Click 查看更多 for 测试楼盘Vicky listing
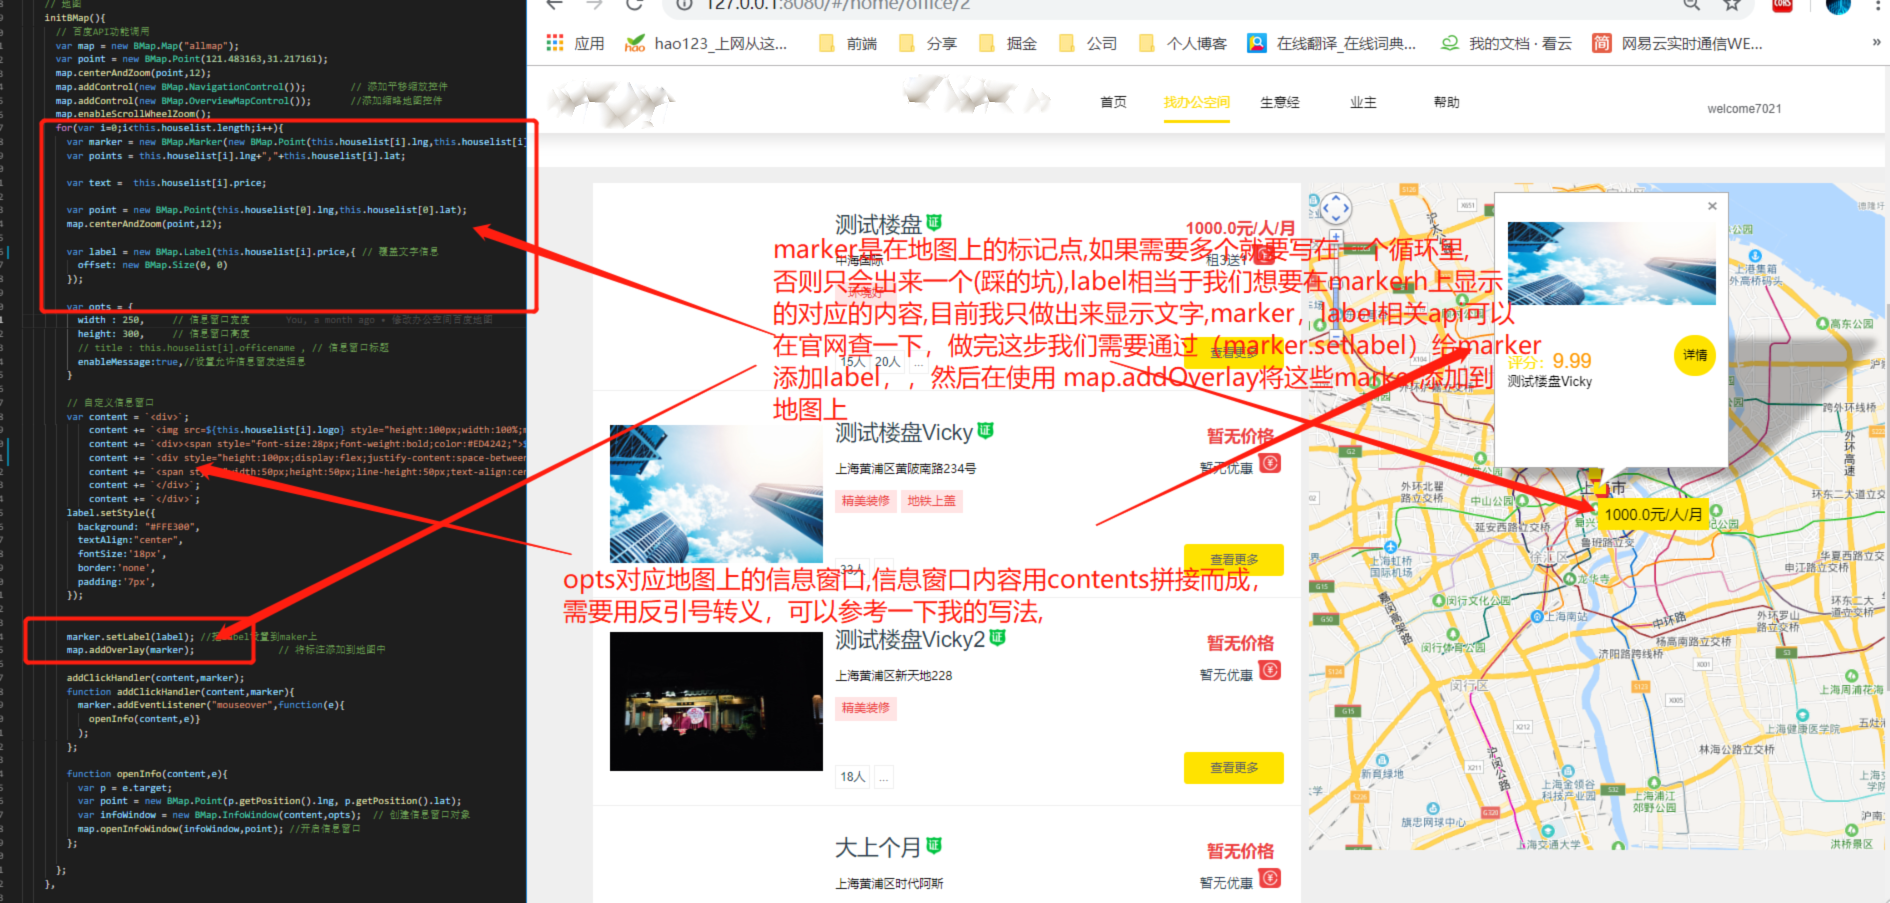Image resolution: width=1890 pixels, height=903 pixels. tap(1234, 560)
